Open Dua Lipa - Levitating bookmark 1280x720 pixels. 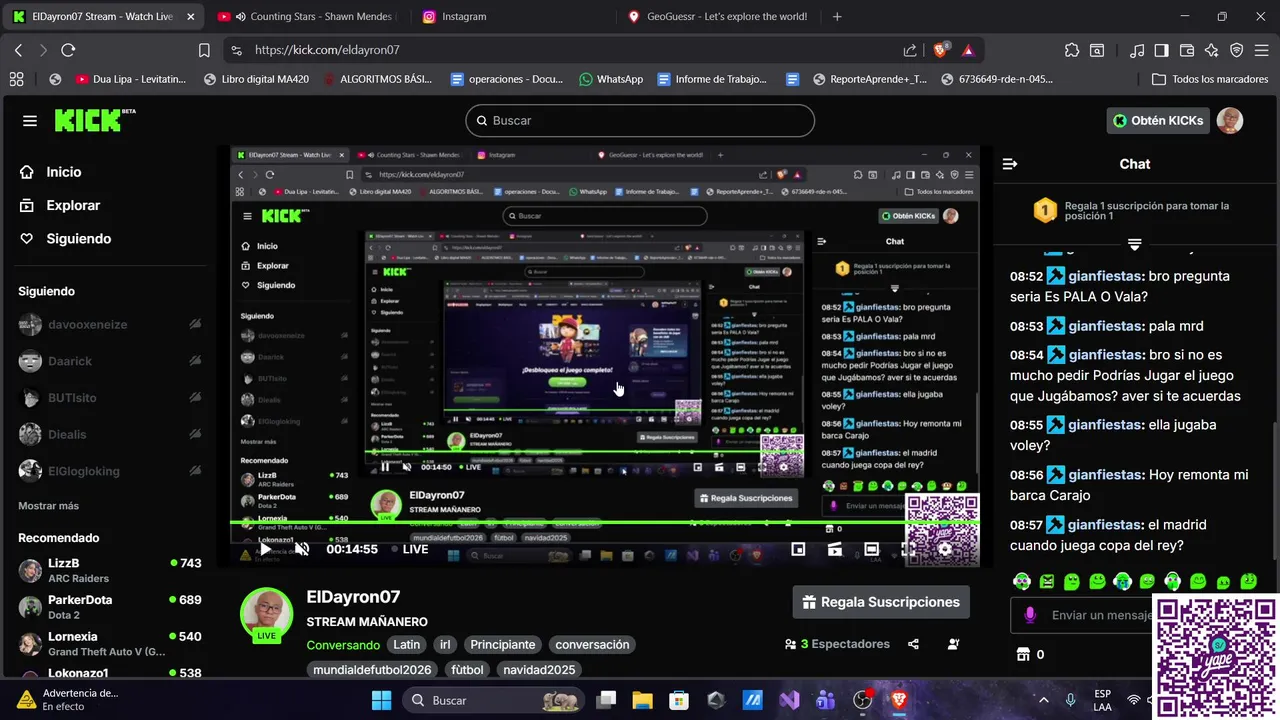point(130,79)
